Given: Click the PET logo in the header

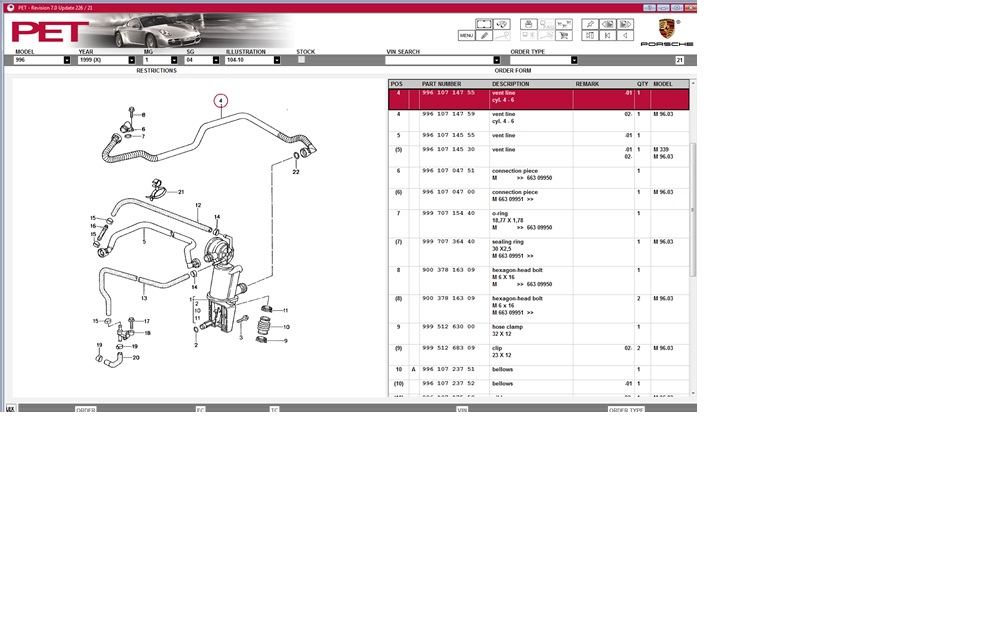Looking at the screenshot, I should tap(50, 32).
